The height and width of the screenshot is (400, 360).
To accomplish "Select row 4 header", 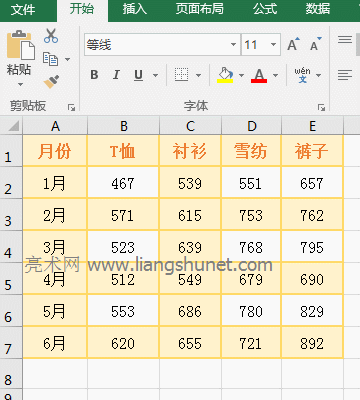I will point(11,247).
